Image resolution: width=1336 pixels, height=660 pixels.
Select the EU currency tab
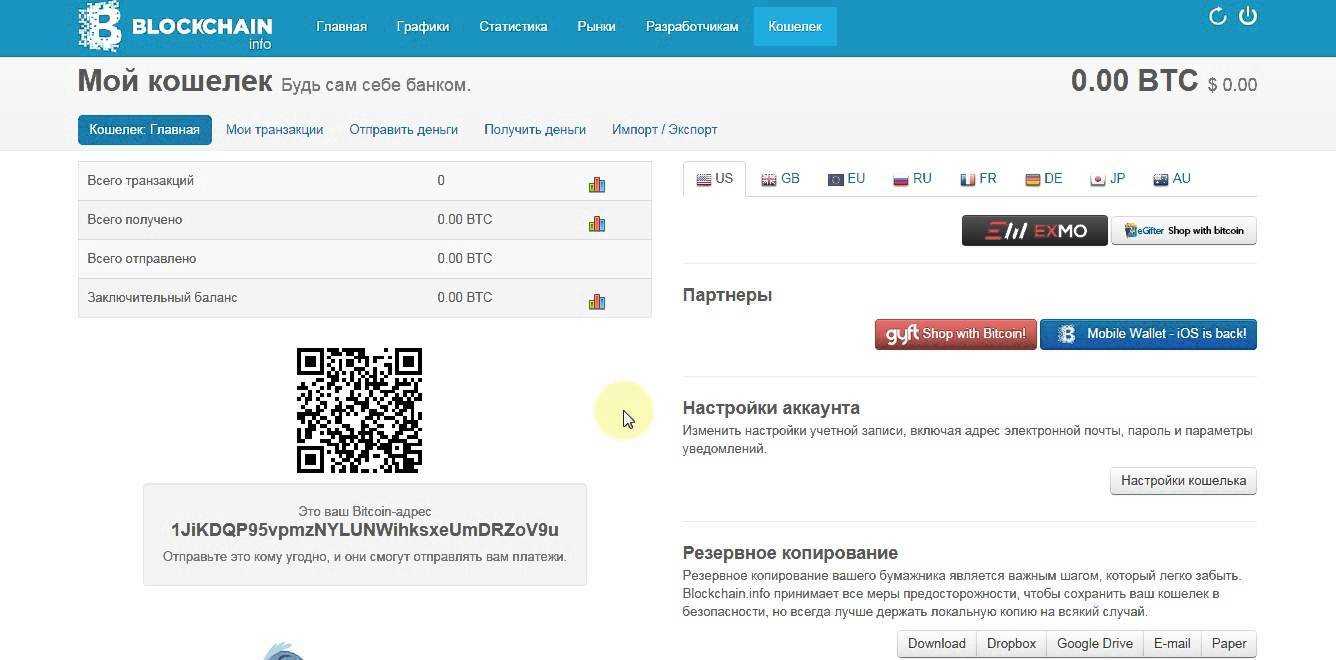[x=846, y=179]
